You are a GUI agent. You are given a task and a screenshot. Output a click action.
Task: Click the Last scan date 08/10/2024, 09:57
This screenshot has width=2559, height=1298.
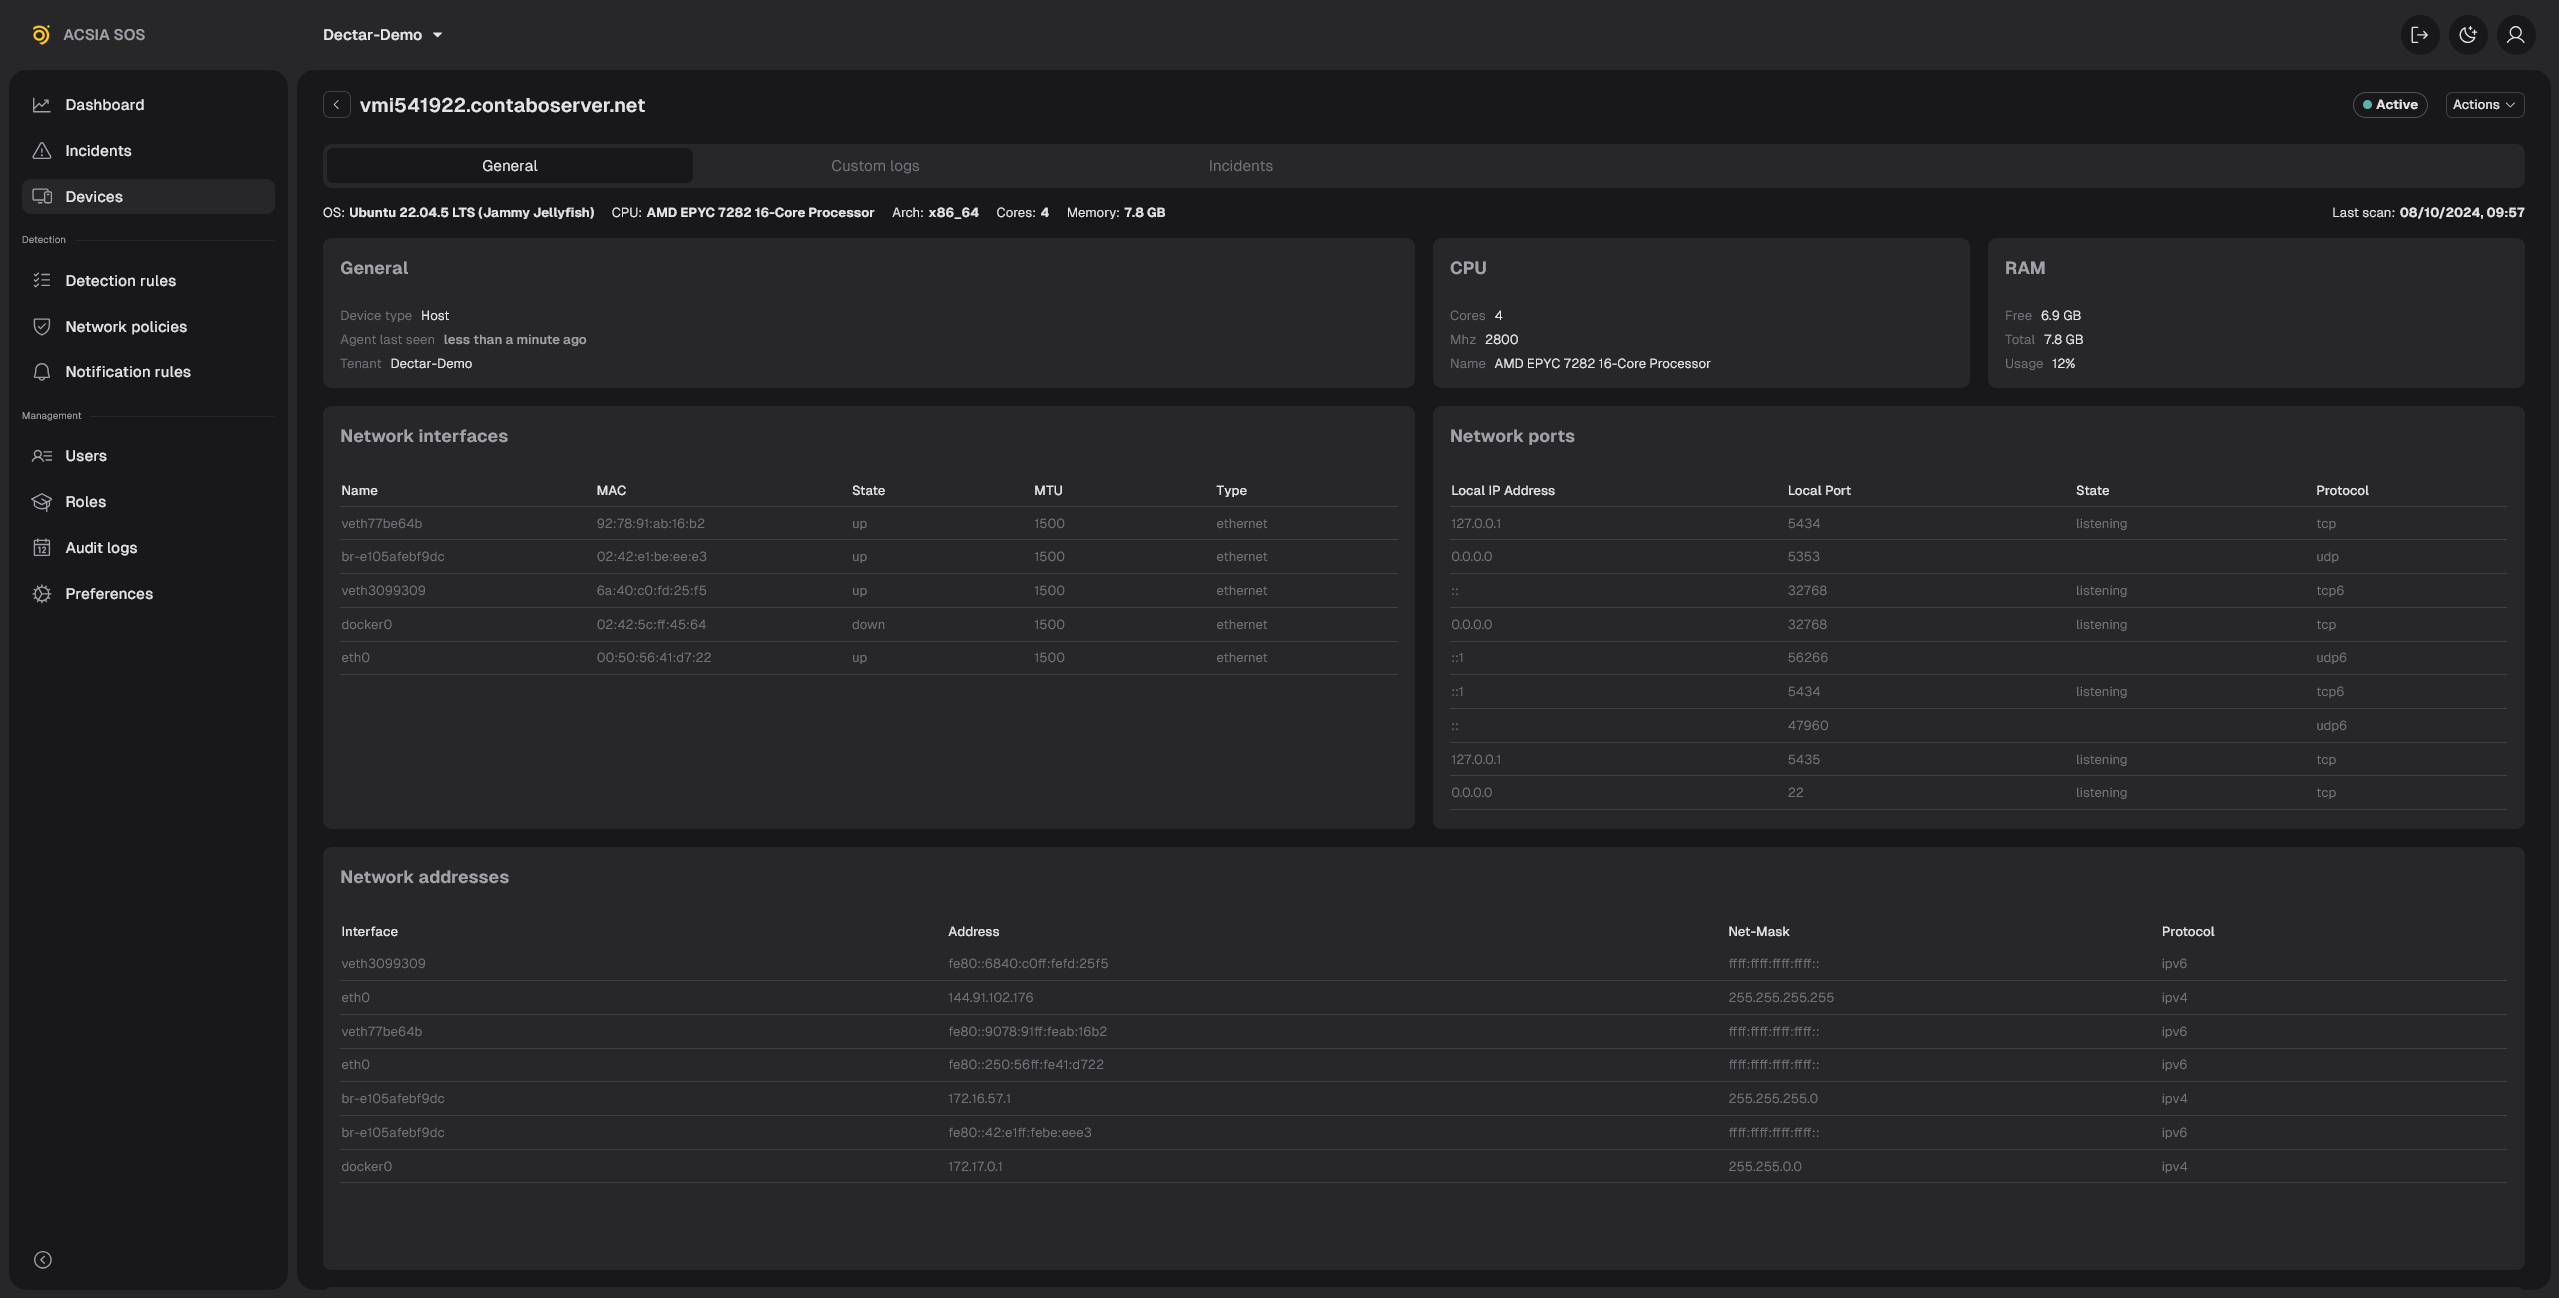pyautogui.click(x=2461, y=213)
